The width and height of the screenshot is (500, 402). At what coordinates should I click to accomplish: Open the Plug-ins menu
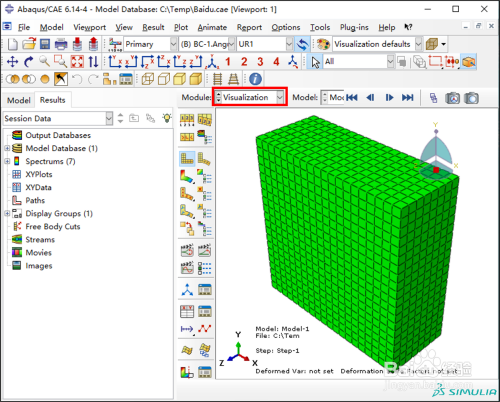(x=354, y=27)
